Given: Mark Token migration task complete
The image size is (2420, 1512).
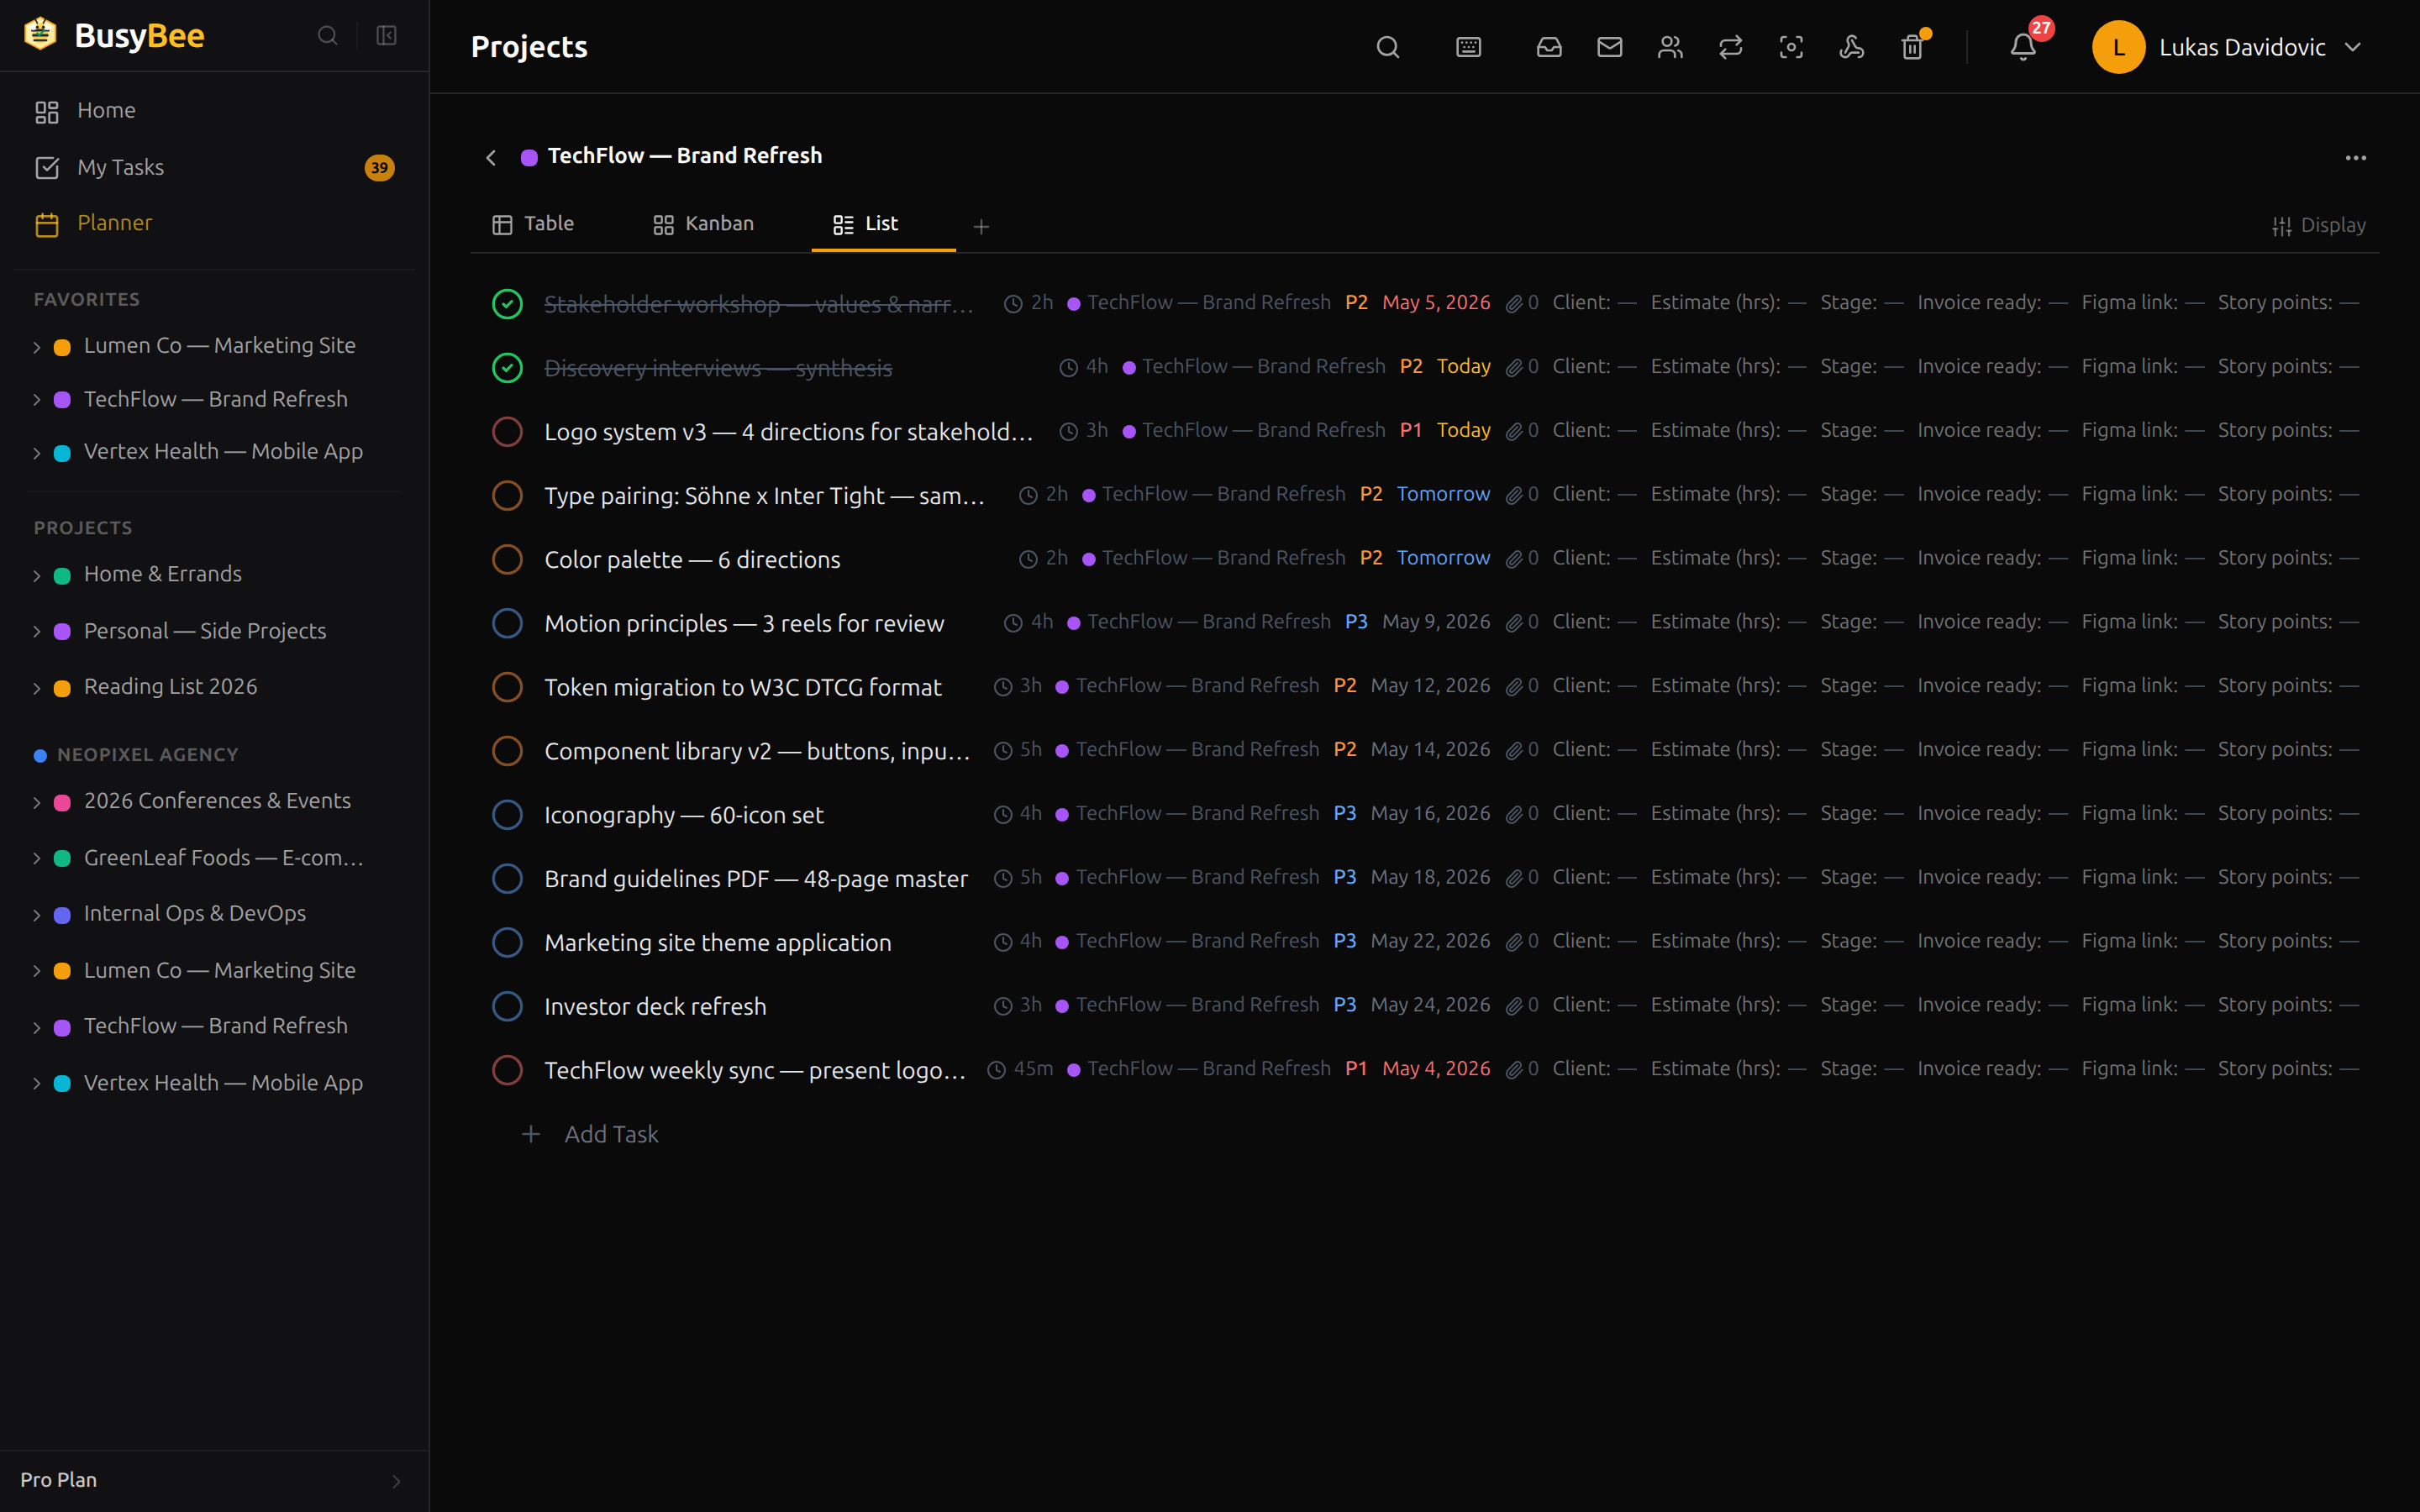Looking at the screenshot, I should click(x=507, y=687).
